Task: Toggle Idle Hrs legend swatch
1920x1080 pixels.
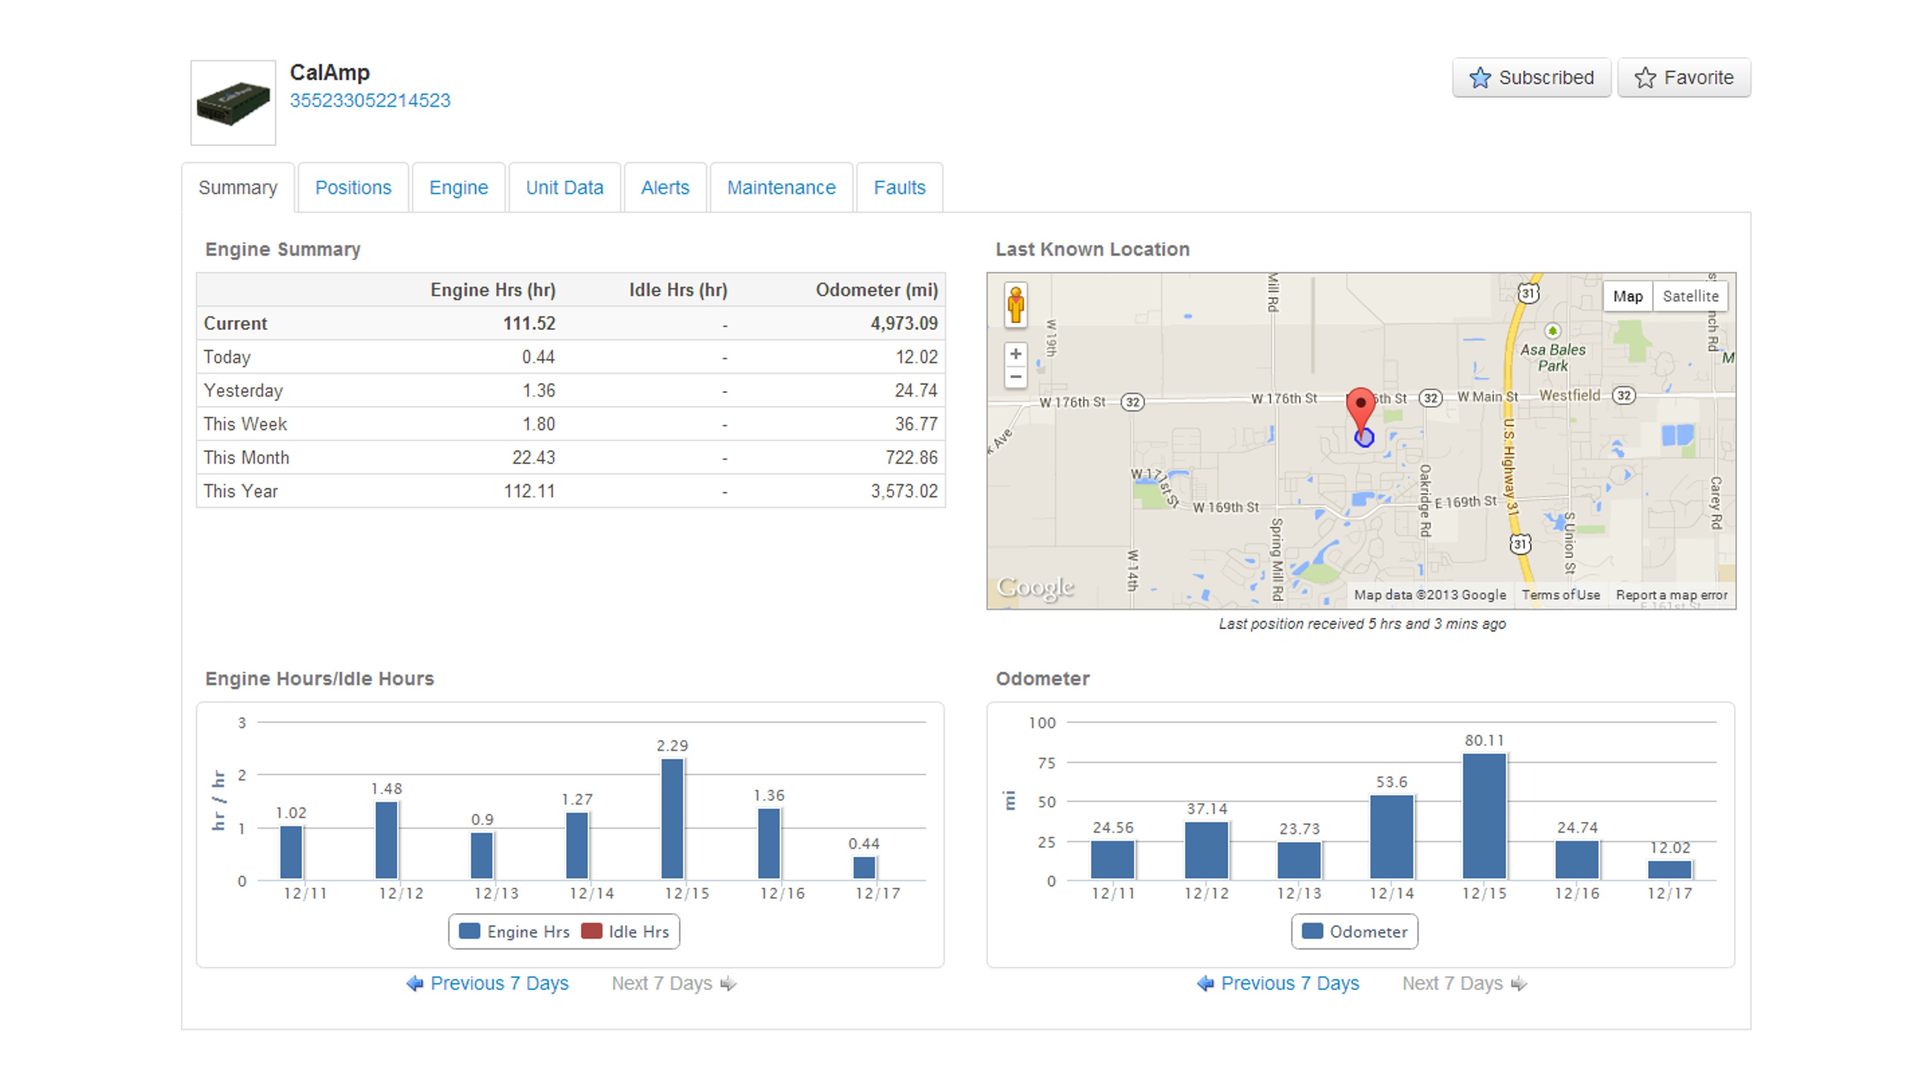Action: [591, 931]
